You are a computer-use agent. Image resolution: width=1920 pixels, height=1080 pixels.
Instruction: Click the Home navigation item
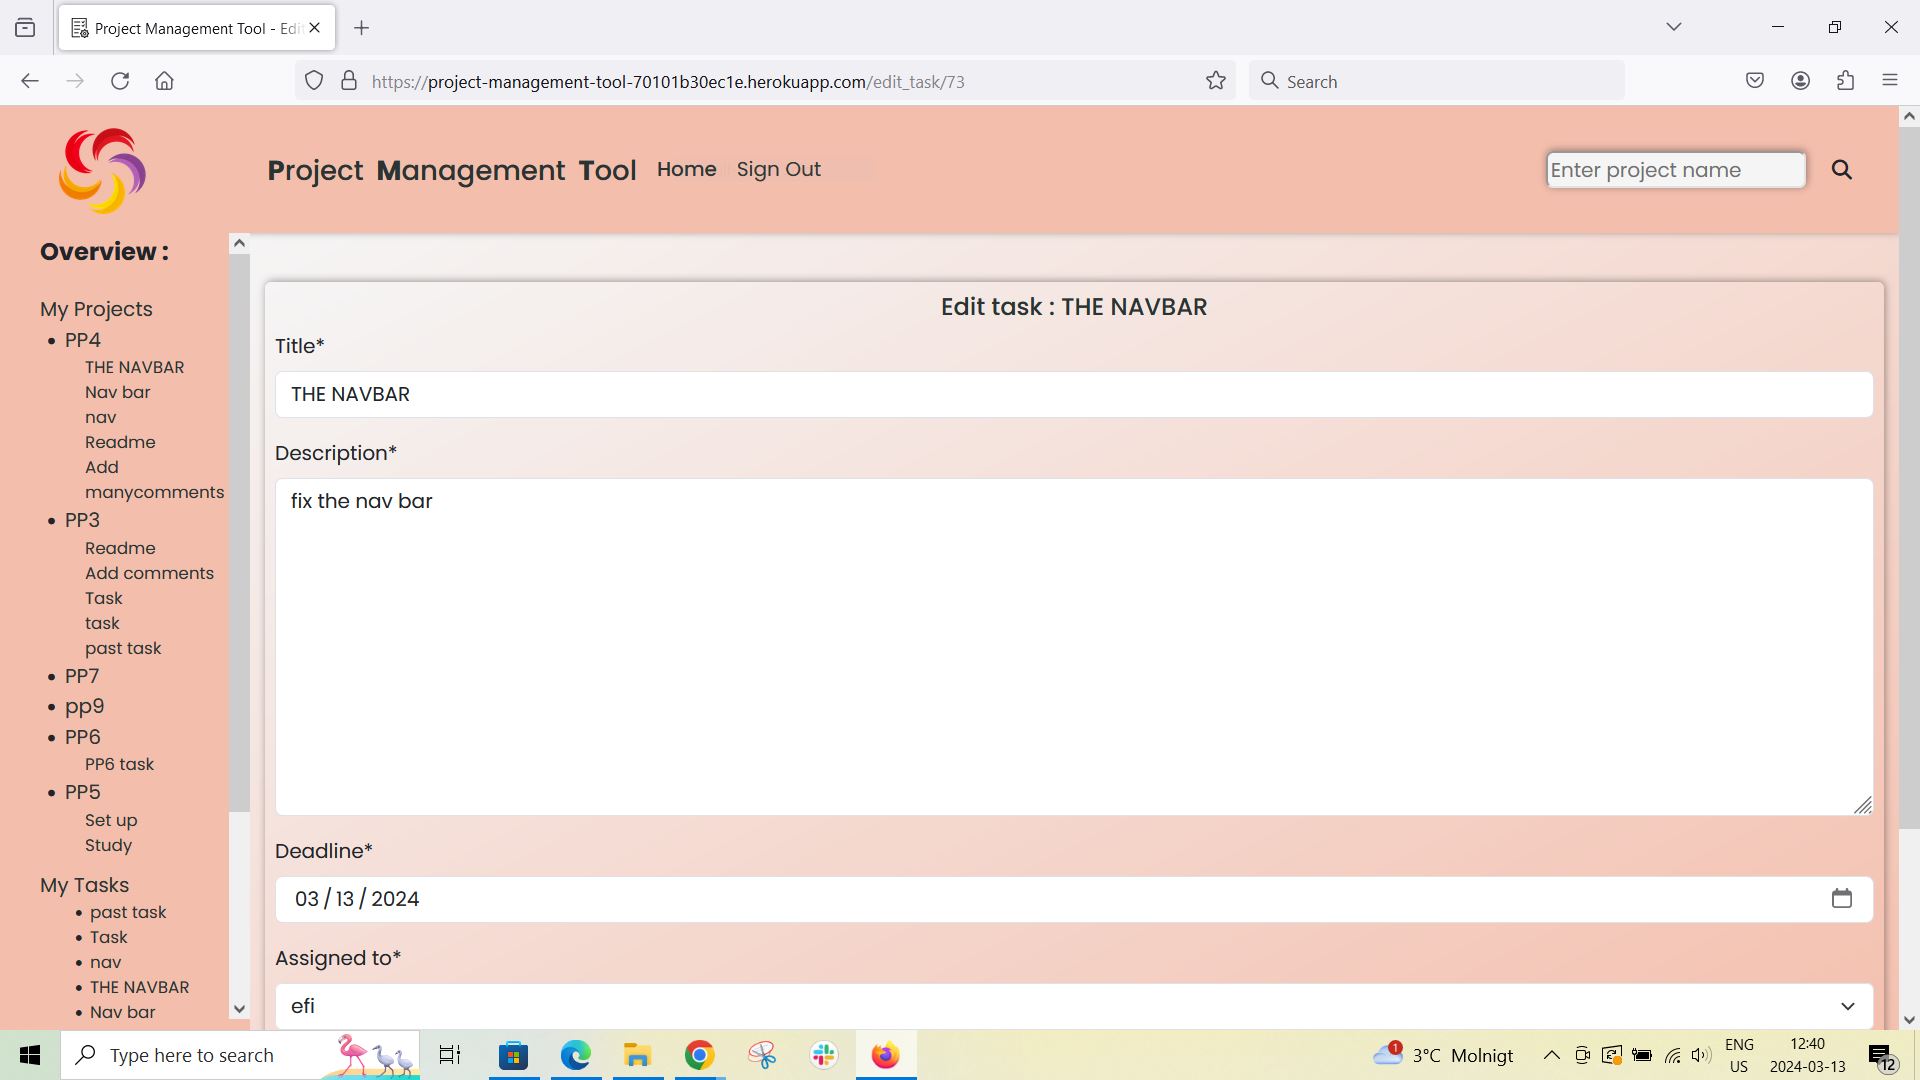click(686, 169)
